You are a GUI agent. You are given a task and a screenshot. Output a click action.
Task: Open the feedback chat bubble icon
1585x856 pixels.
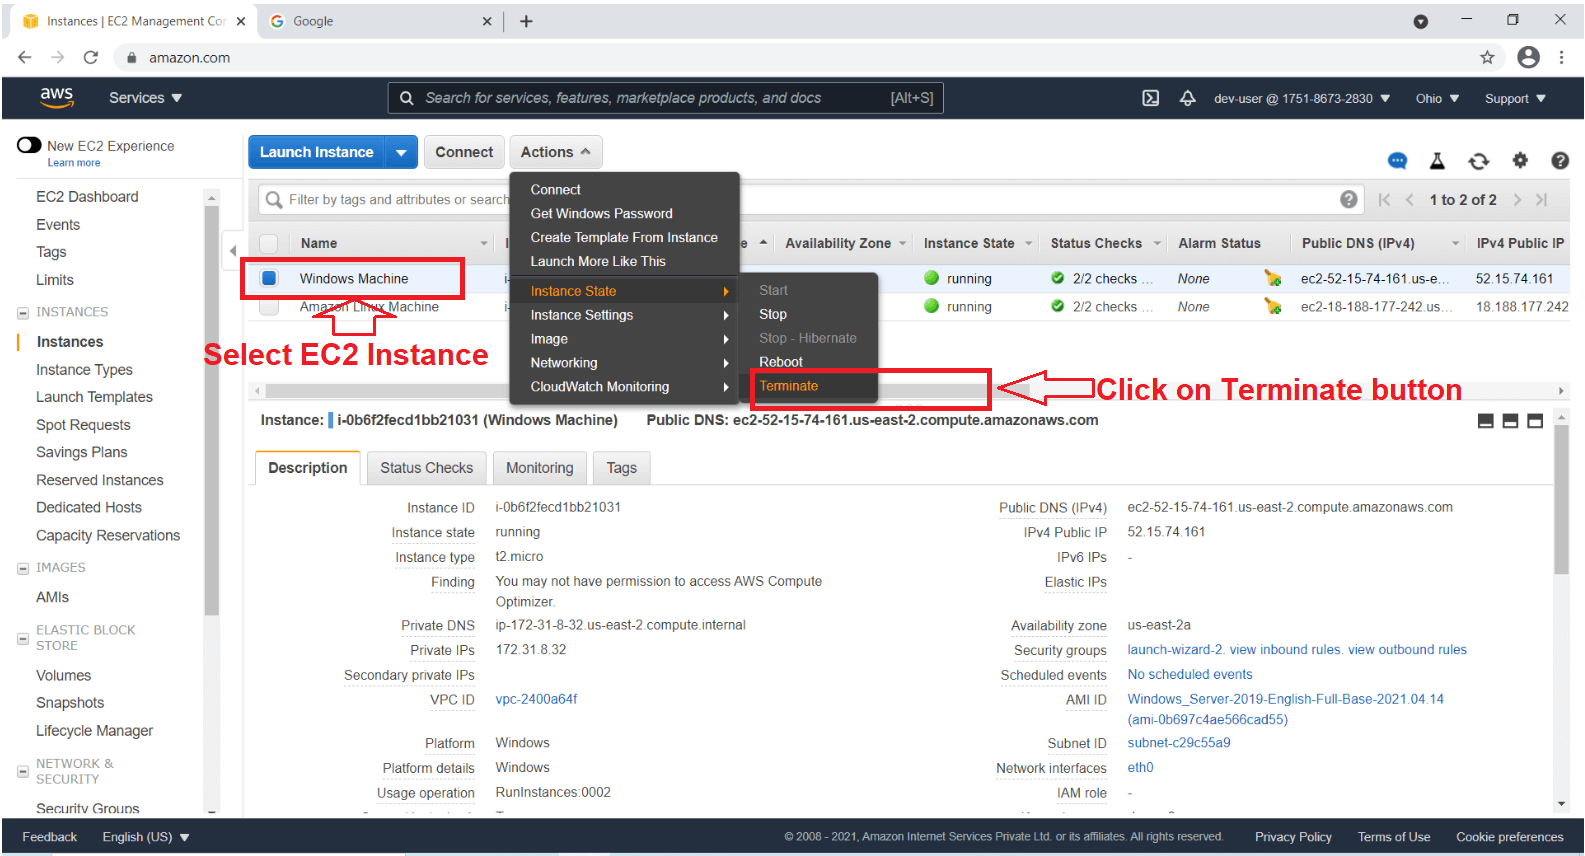point(1397,161)
